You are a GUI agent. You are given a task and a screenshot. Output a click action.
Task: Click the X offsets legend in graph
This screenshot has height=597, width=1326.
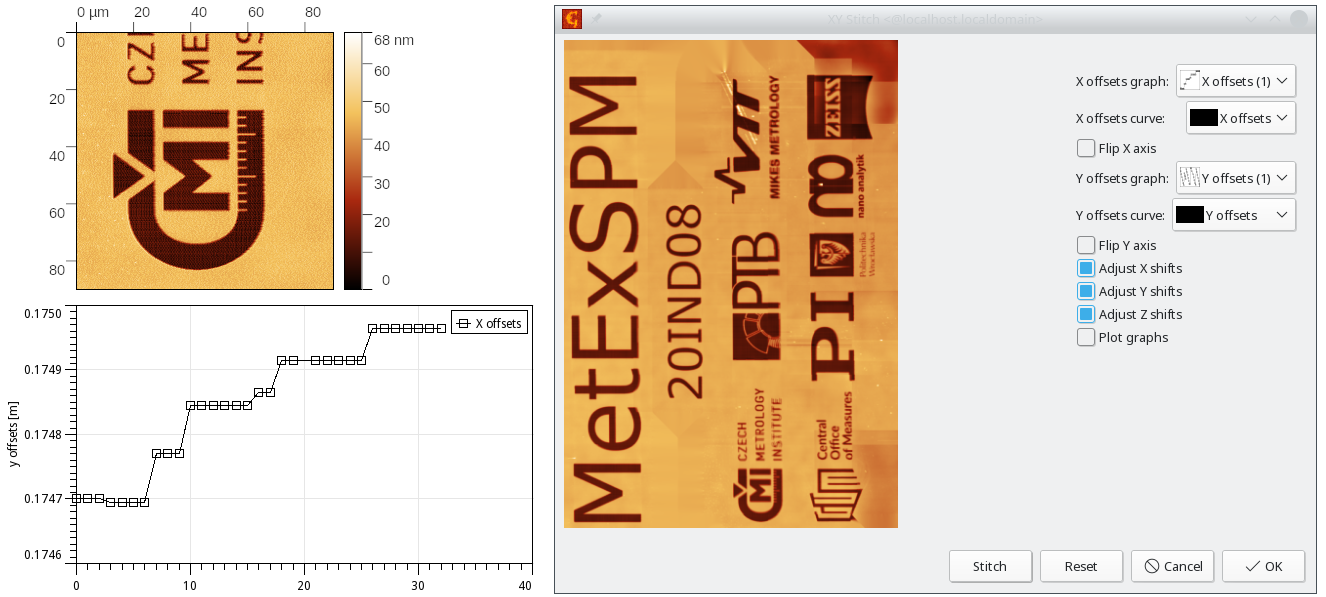[x=488, y=323]
